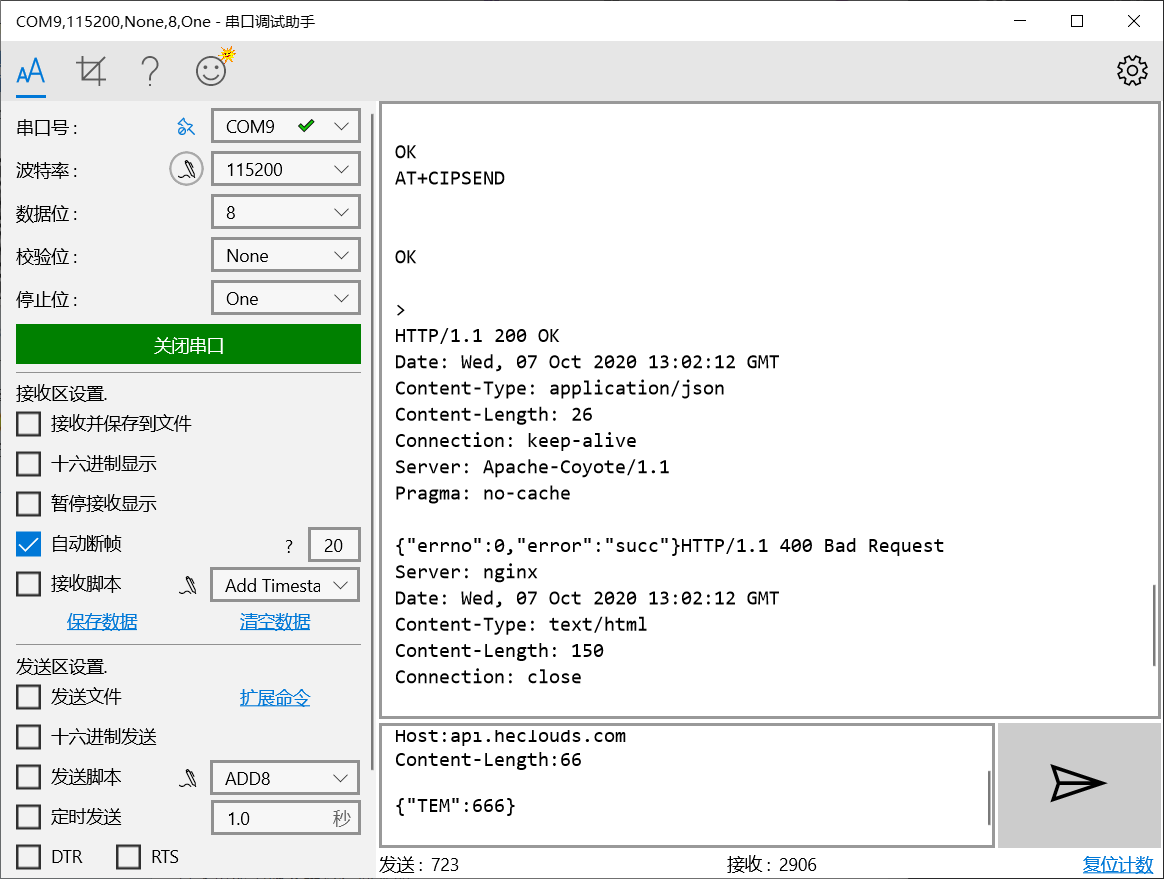
Task: Click the smiley face feedback icon
Action: (x=210, y=71)
